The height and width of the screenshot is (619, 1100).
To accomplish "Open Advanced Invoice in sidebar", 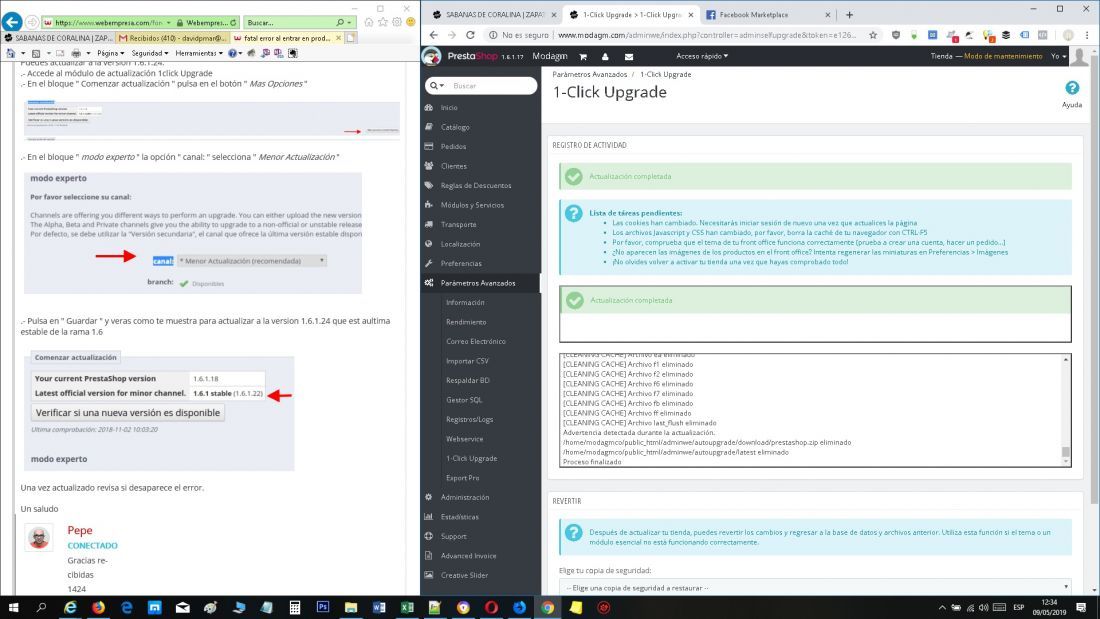I will click(468, 556).
